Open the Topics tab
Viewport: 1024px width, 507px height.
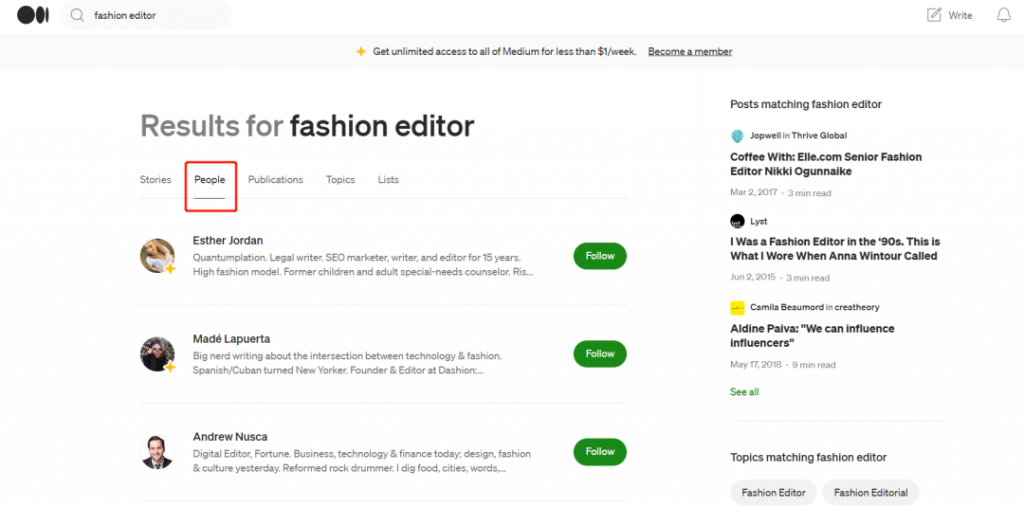coord(340,180)
